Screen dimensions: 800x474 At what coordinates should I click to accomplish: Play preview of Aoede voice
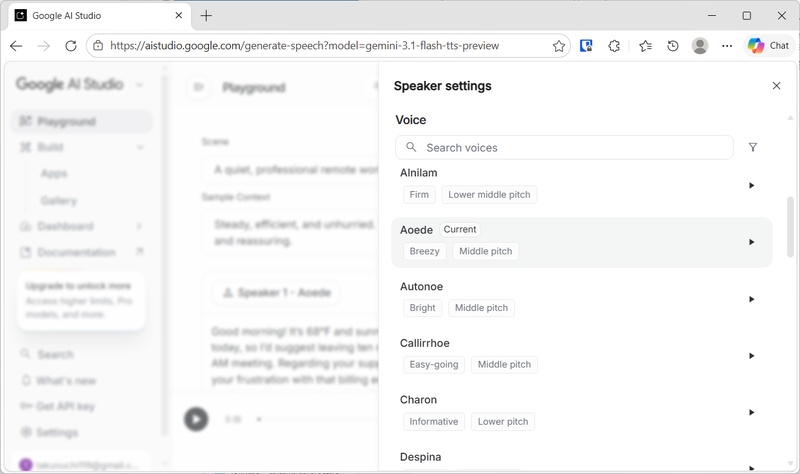(x=751, y=242)
